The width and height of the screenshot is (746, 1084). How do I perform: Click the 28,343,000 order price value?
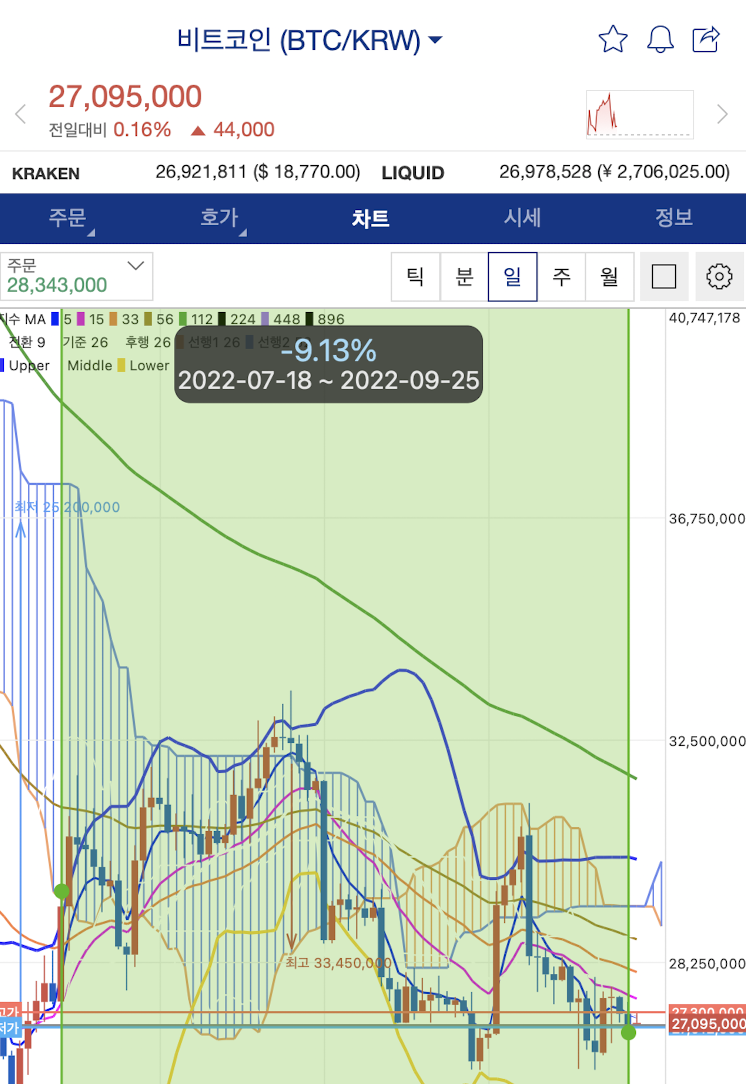[57, 286]
